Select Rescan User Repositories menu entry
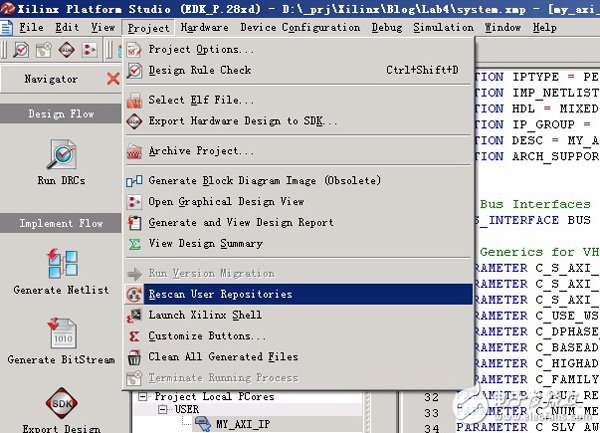This screenshot has height=433, width=600. [x=220, y=294]
